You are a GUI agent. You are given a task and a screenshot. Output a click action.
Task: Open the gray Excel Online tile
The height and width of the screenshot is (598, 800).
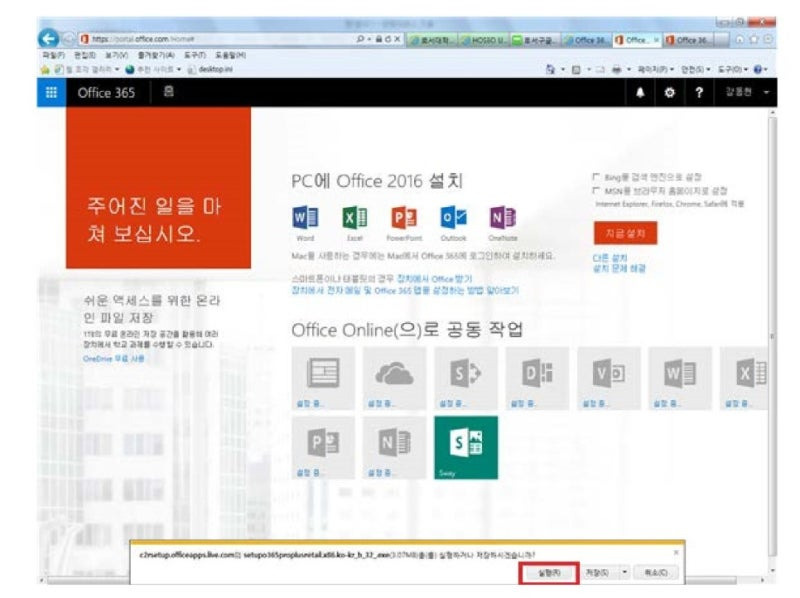pyautogui.click(x=744, y=378)
